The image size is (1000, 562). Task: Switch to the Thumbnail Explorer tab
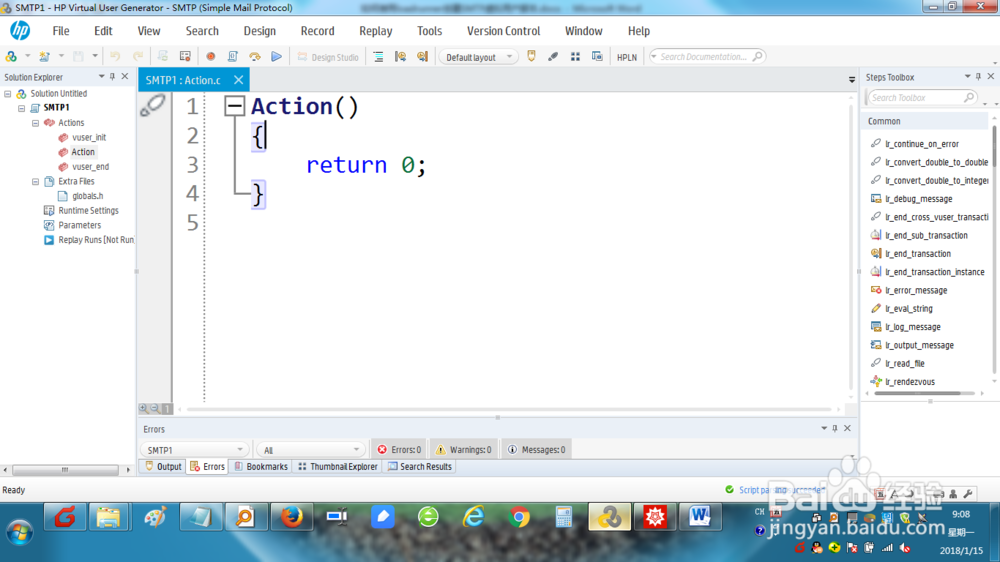337,467
